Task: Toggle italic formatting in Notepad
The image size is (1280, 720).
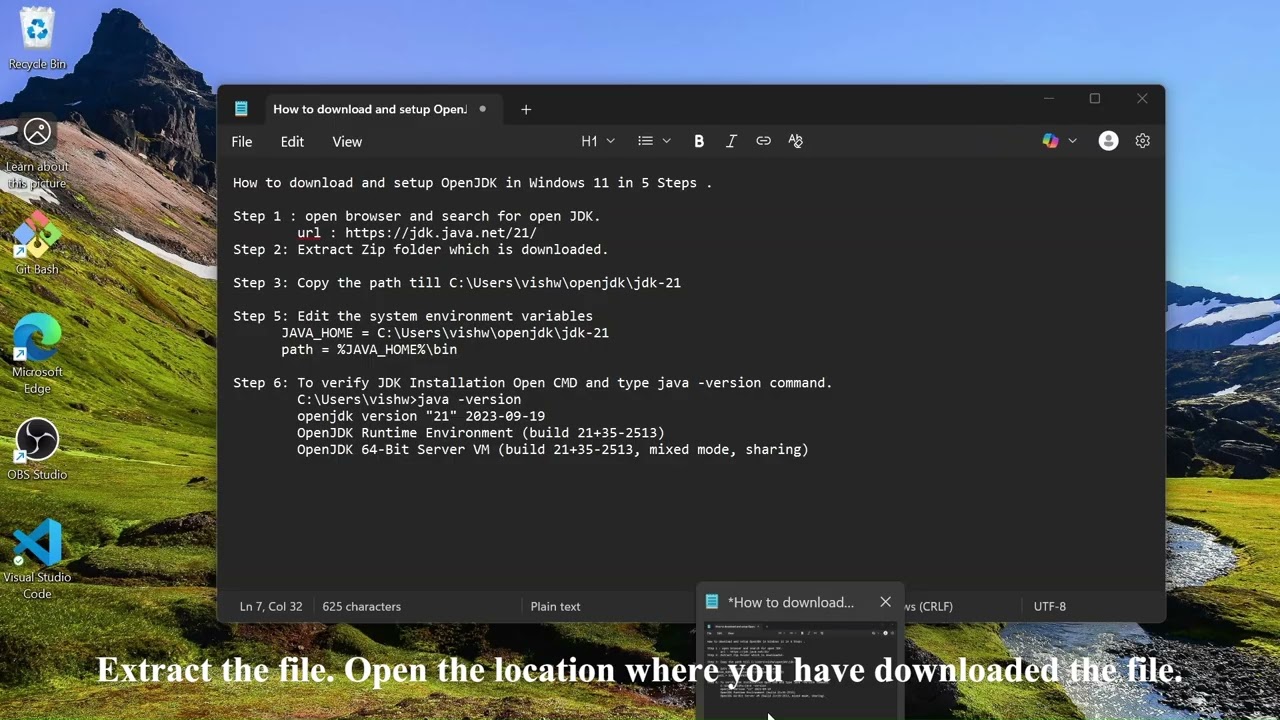Action: point(731,141)
